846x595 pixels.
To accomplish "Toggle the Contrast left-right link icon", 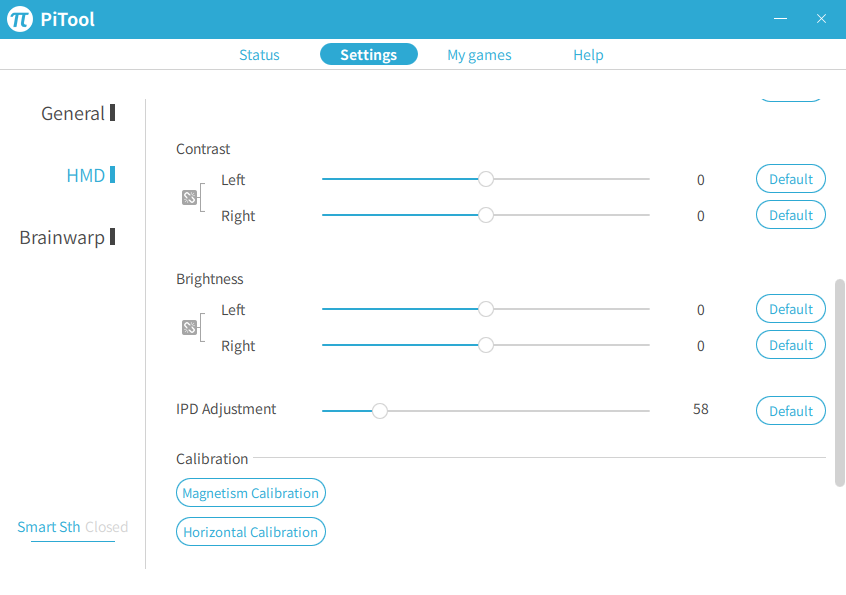I will click(x=189, y=198).
